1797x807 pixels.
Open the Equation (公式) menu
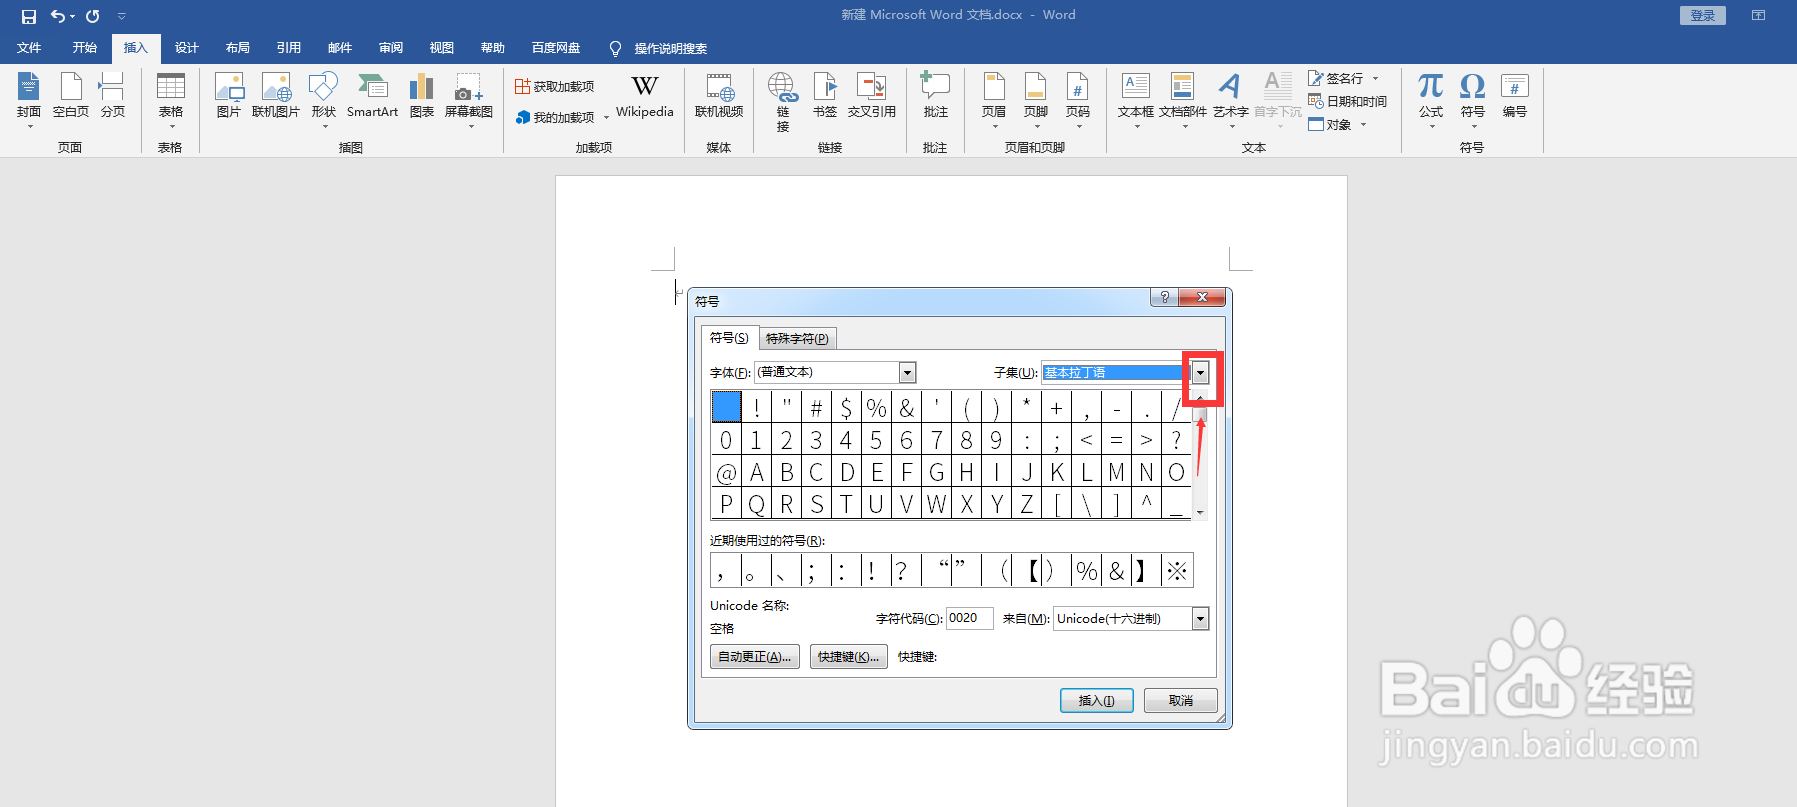click(x=1431, y=99)
